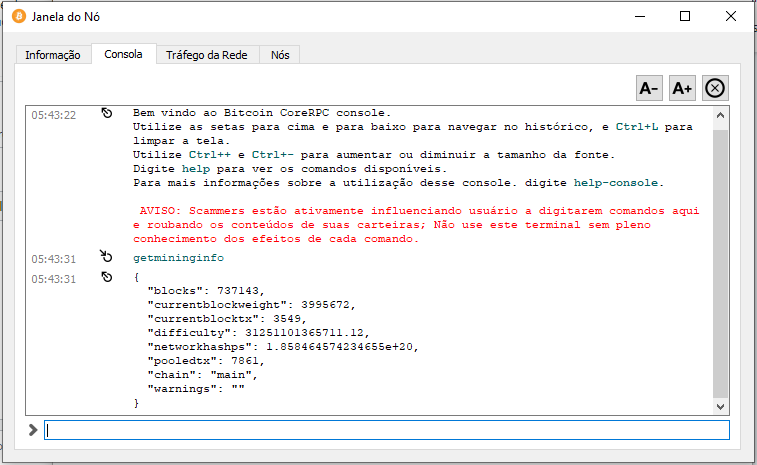Viewport: 757px width, 465px height.
Task: Click the help keyword in "Digite help" line
Action: coord(196,169)
